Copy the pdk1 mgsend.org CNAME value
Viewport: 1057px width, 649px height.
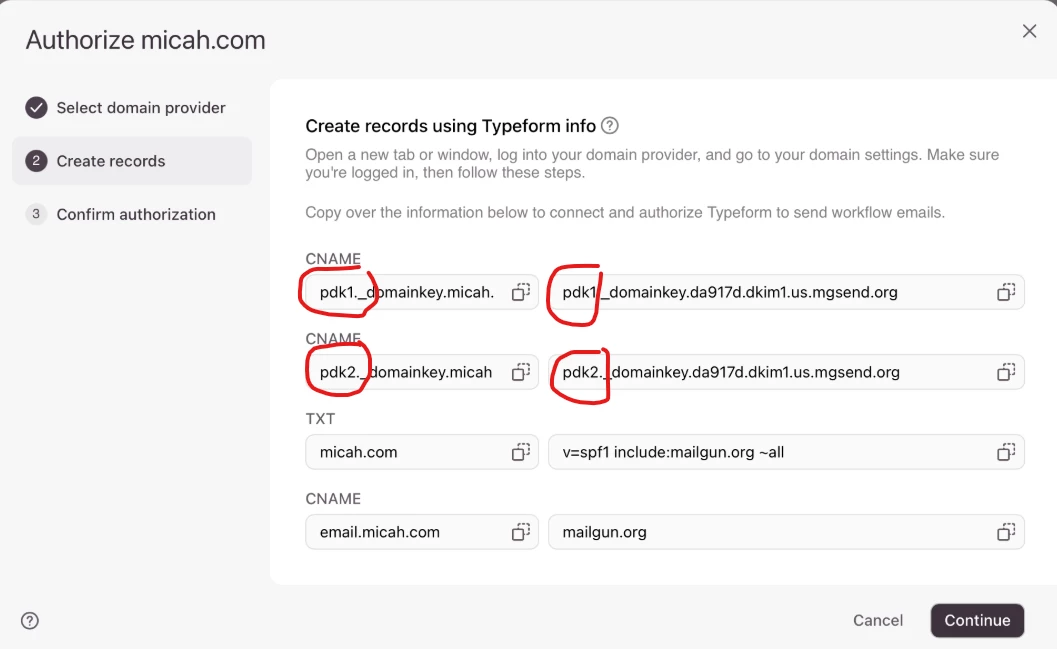coord(1006,292)
